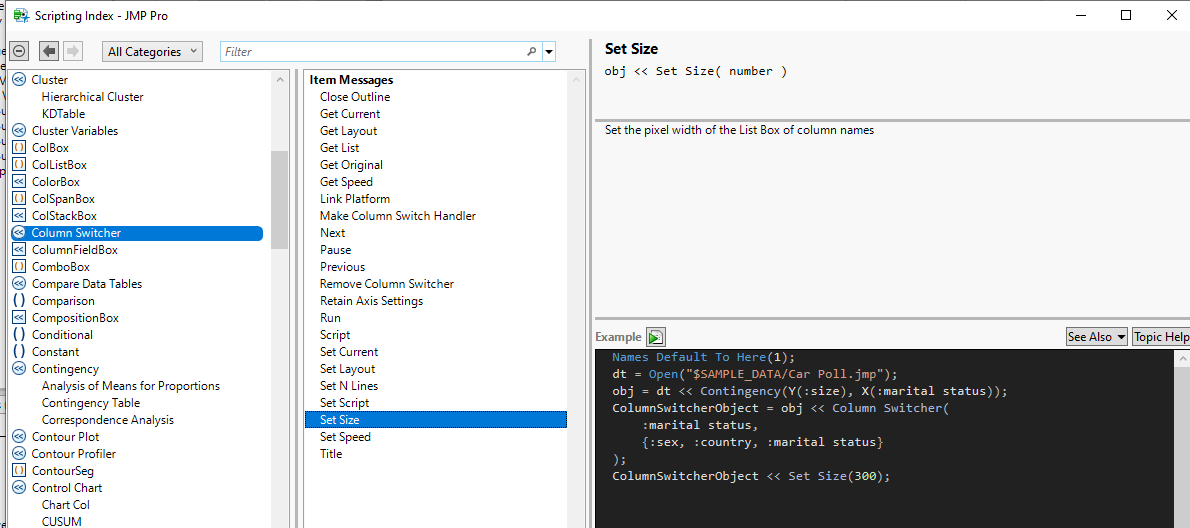Click the icon beside ColorBox
Image resolution: width=1190 pixels, height=528 pixels.
[19, 182]
